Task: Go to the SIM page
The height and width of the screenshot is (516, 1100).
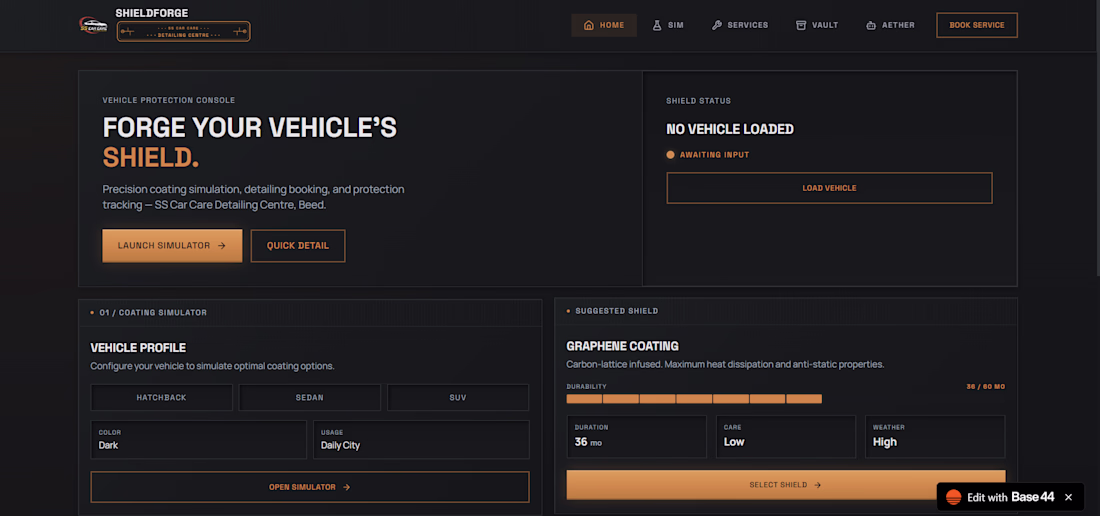Action: tap(668, 25)
